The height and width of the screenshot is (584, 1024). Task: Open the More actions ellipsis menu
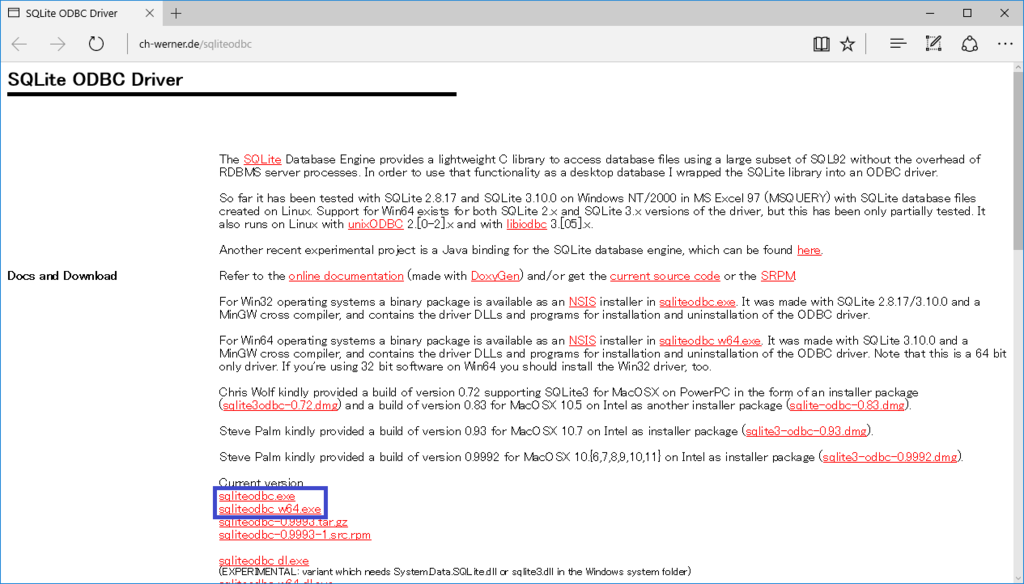(x=1005, y=44)
